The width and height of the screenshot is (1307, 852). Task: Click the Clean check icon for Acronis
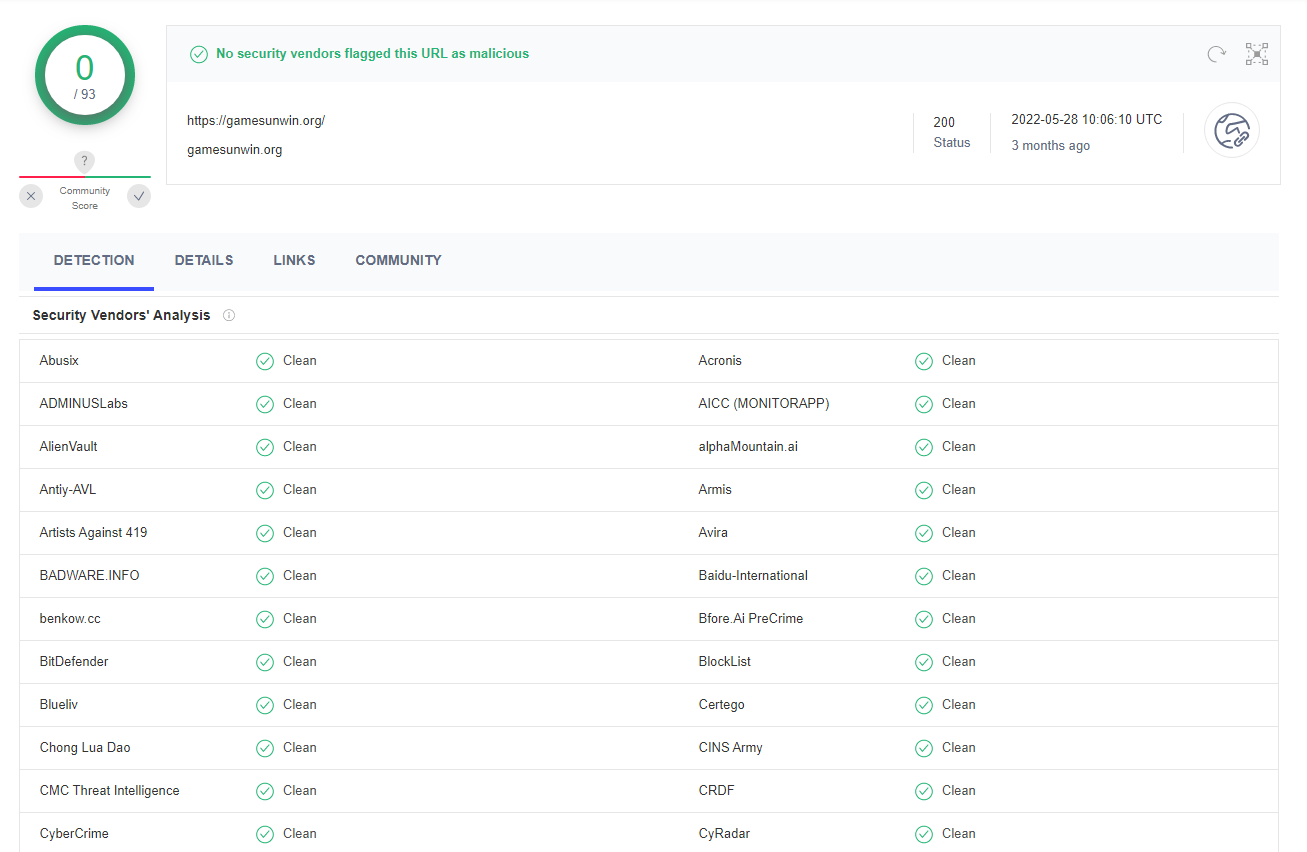coord(924,361)
